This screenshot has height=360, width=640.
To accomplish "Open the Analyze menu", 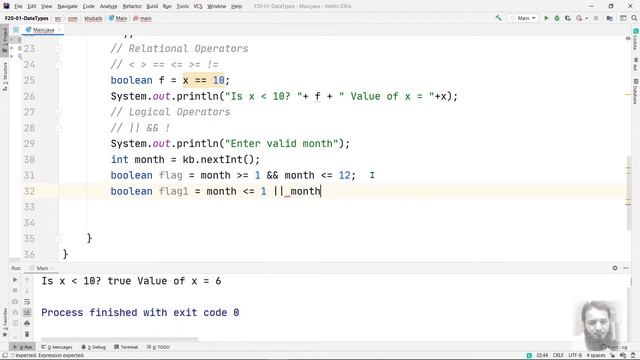I will (109, 6).
